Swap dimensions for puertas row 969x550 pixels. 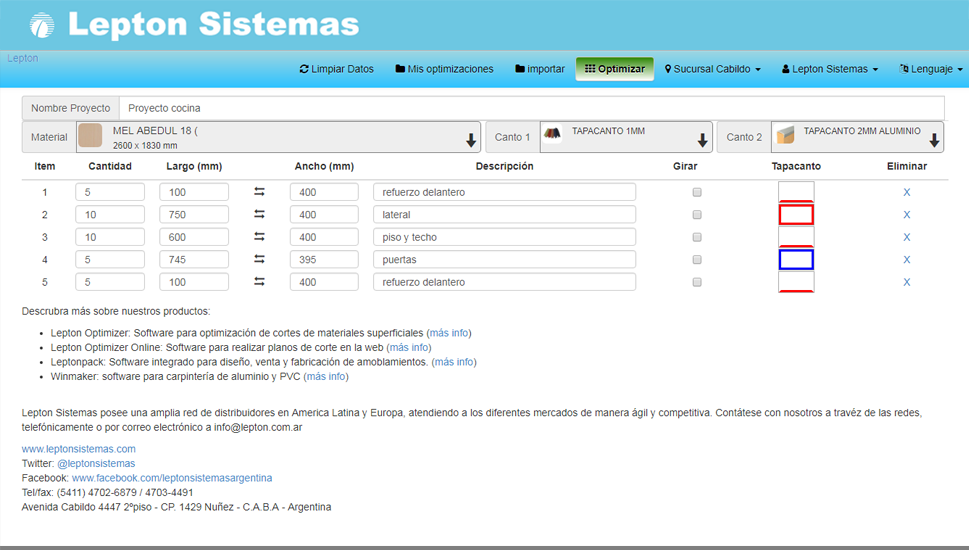pyautogui.click(x=260, y=259)
